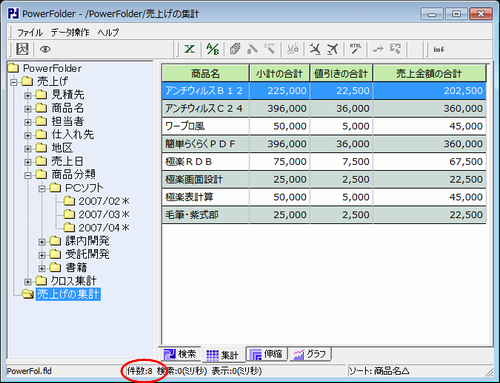
Task: Click the 小計の合計 column header
Action: 279,73
